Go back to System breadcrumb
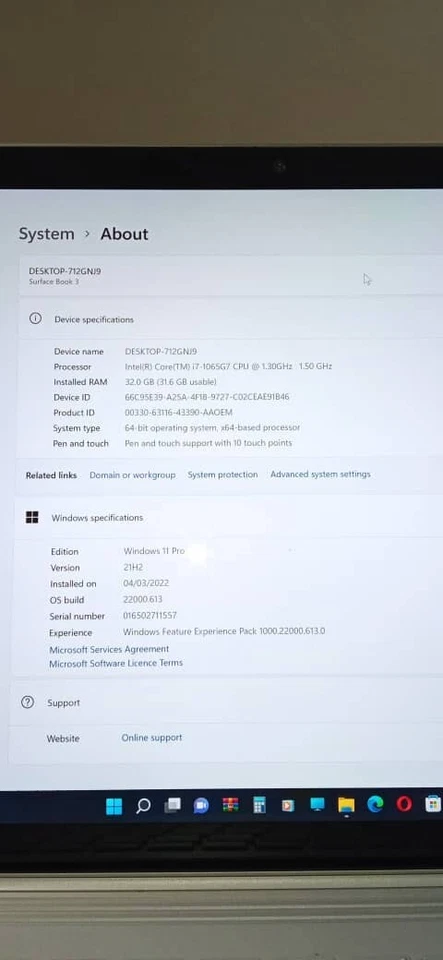This screenshot has height=960, width=443. [x=47, y=234]
